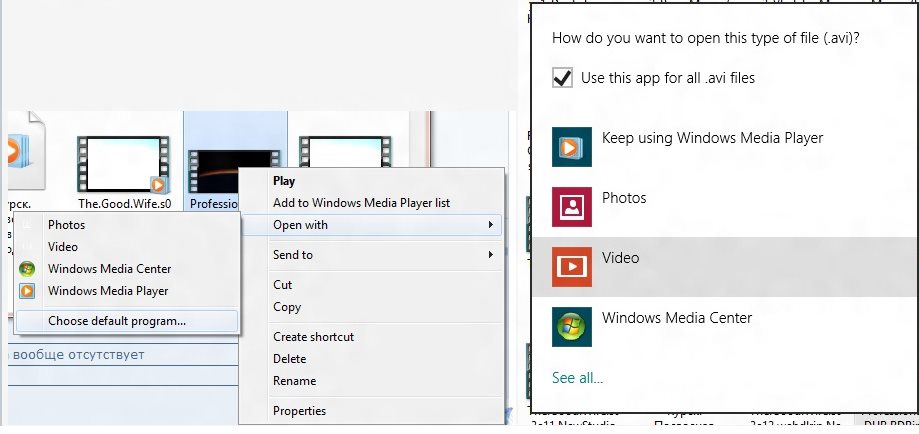The height and width of the screenshot is (434, 919).
Task: Click Windows Media Center icon in app chooser
Action: coord(571,327)
